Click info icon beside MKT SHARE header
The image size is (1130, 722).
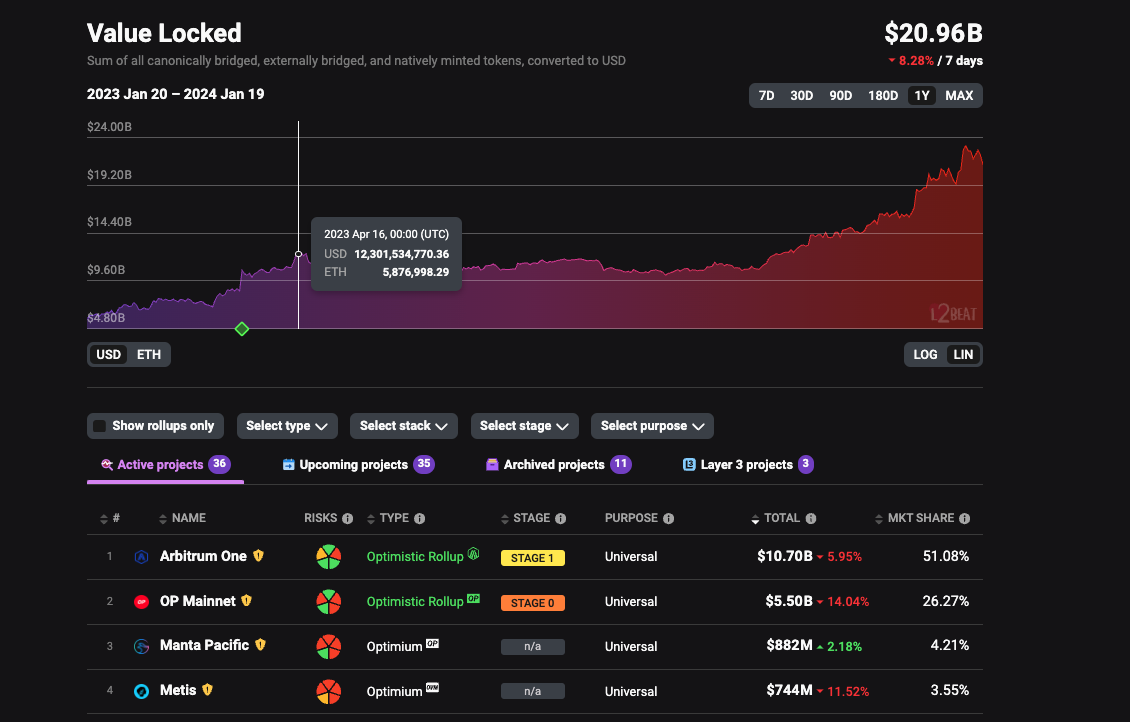tap(964, 519)
